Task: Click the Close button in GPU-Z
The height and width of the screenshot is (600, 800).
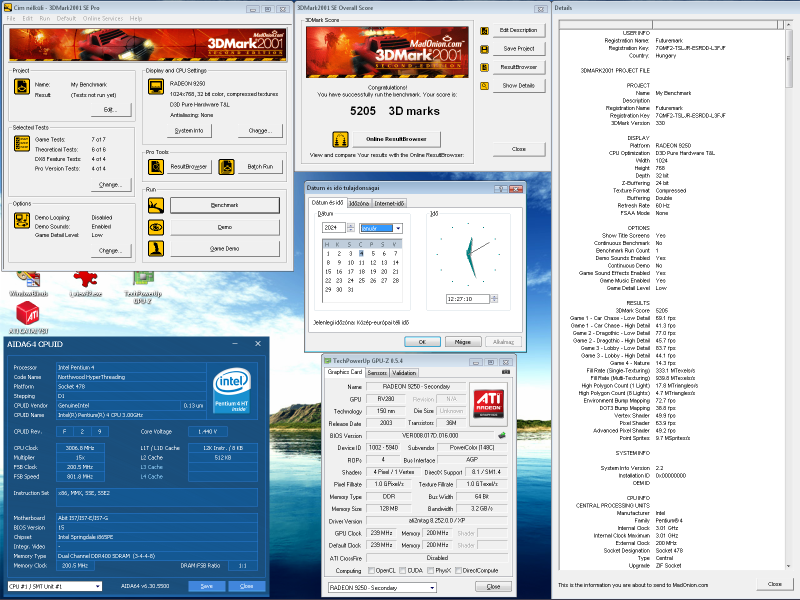Action: (493, 587)
